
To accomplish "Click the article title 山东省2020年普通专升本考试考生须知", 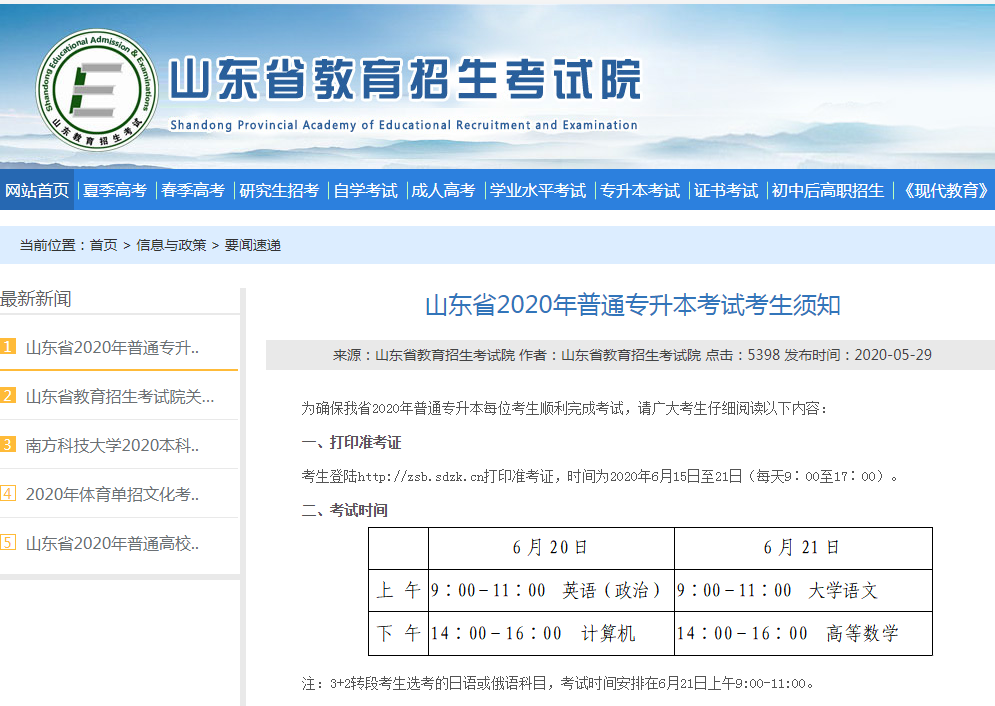I will click(x=633, y=305).
